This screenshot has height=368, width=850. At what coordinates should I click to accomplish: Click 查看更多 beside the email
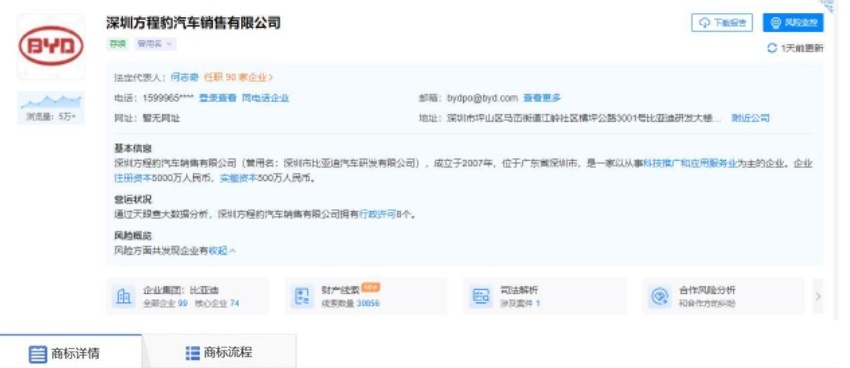(542, 98)
